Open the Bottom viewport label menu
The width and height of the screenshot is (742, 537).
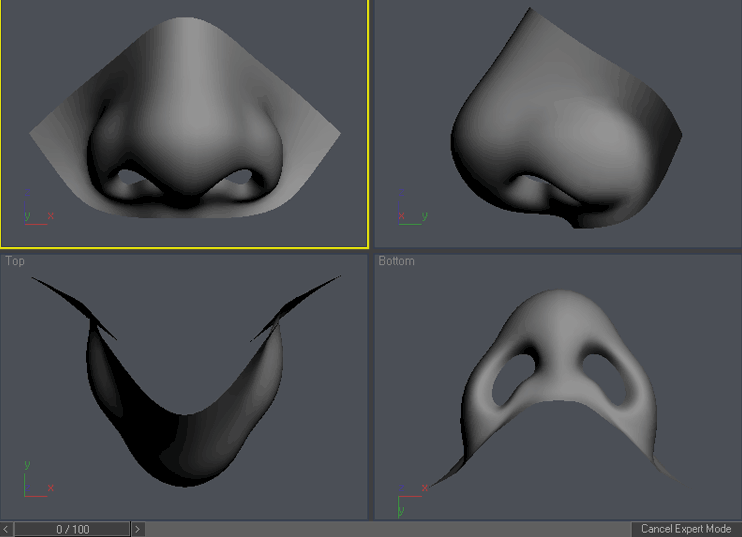pyautogui.click(x=396, y=261)
